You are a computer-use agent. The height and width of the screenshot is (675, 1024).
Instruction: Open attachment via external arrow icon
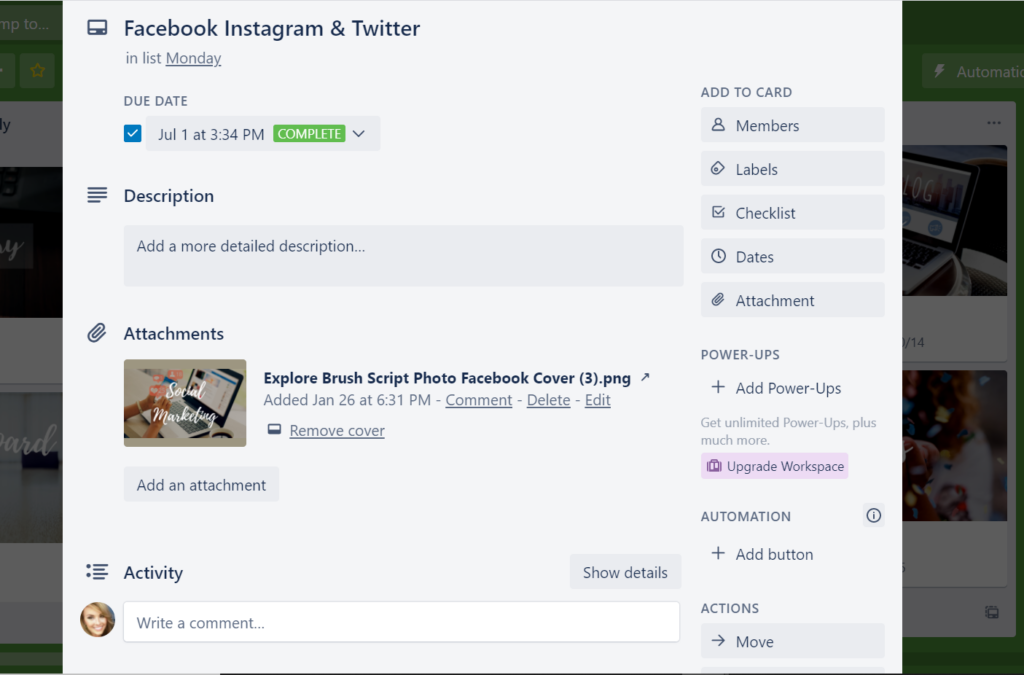coord(645,377)
